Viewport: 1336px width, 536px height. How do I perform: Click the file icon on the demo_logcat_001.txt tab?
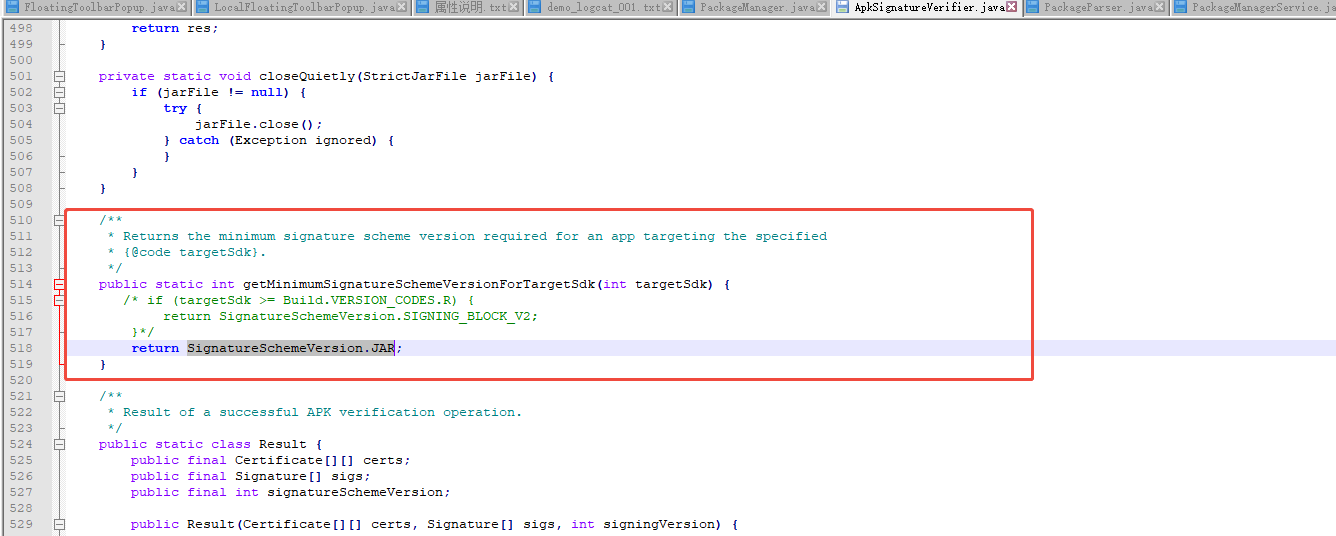click(536, 8)
